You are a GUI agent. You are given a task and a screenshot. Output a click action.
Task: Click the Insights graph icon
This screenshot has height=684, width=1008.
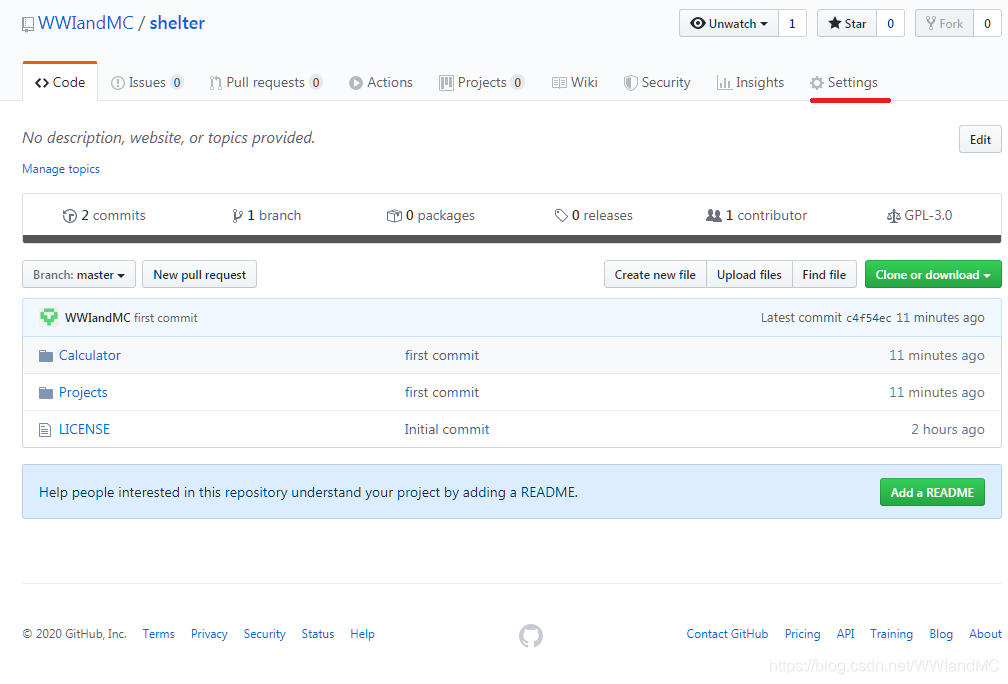[x=724, y=83]
